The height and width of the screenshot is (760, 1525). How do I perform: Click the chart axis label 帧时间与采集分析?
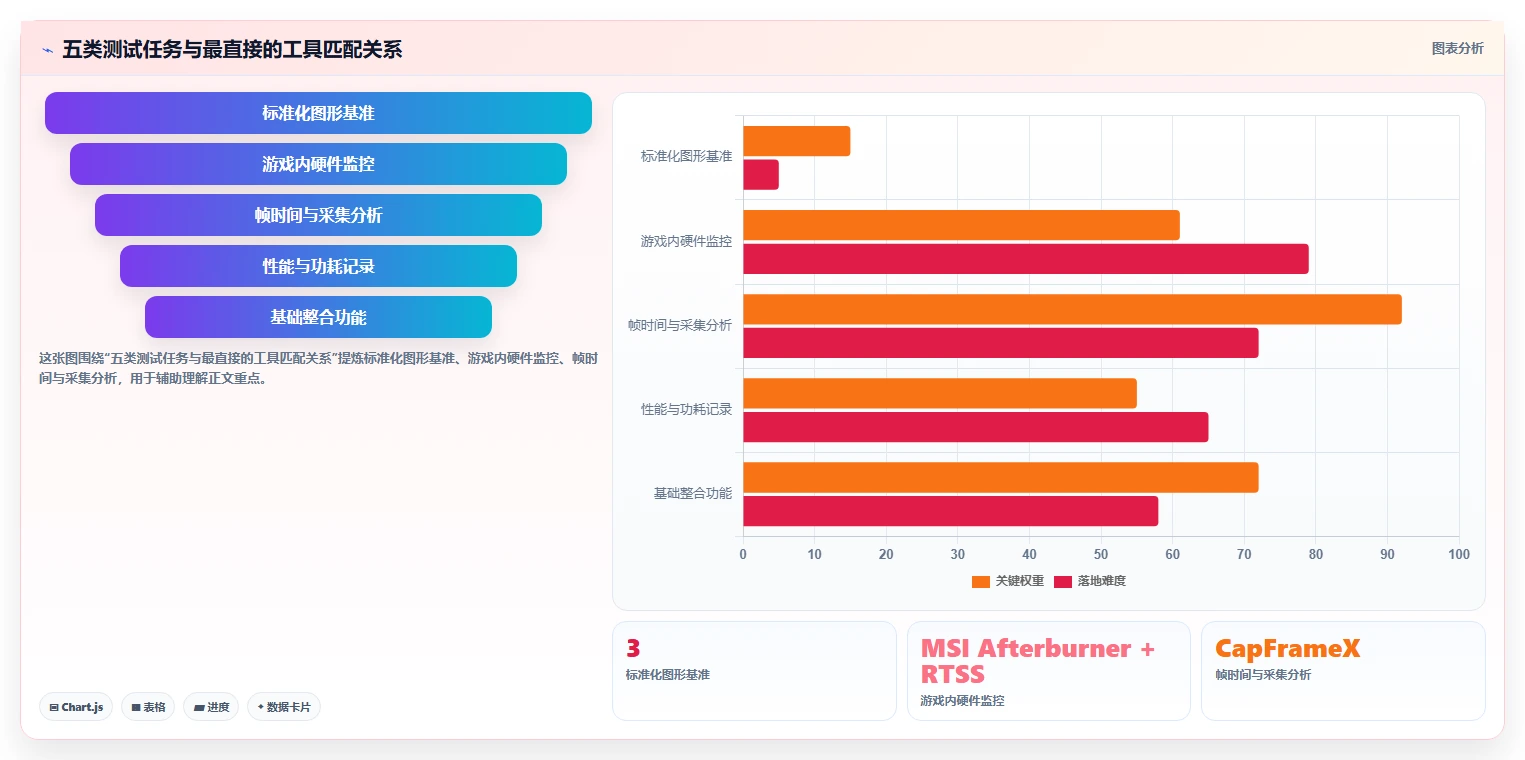pyautogui.click(x=680, y=325)
